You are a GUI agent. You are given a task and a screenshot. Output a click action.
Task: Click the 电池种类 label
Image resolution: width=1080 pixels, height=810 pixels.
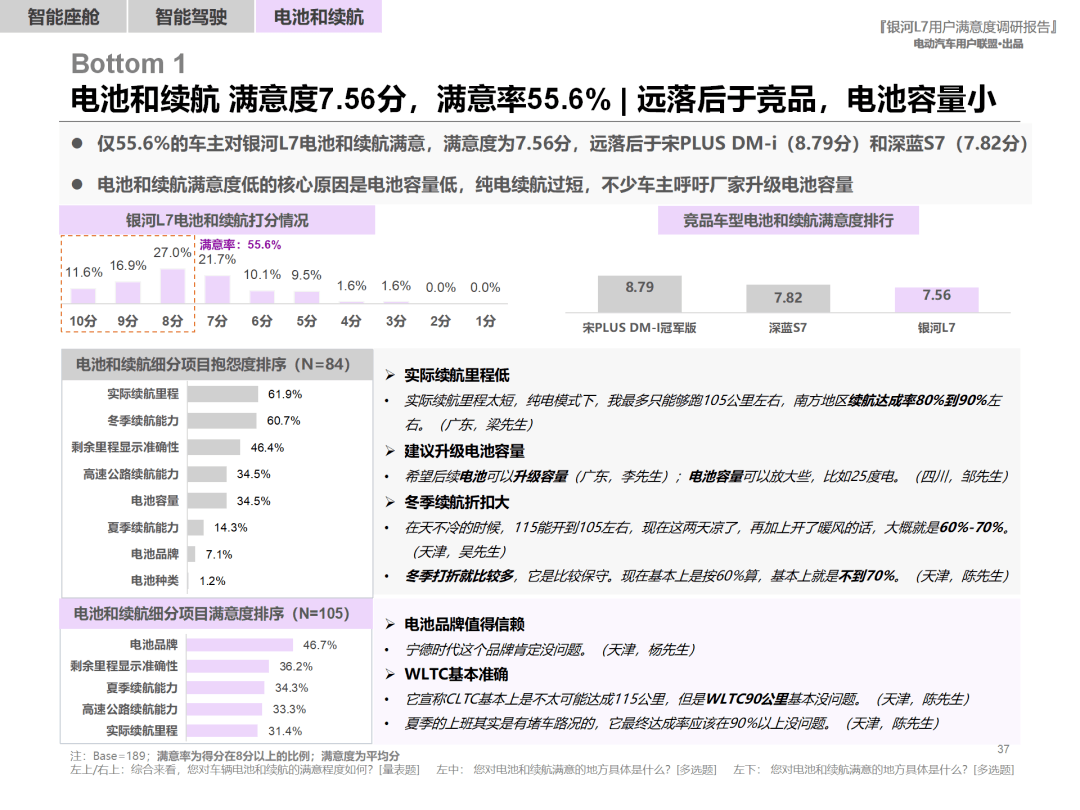point(155,581)
